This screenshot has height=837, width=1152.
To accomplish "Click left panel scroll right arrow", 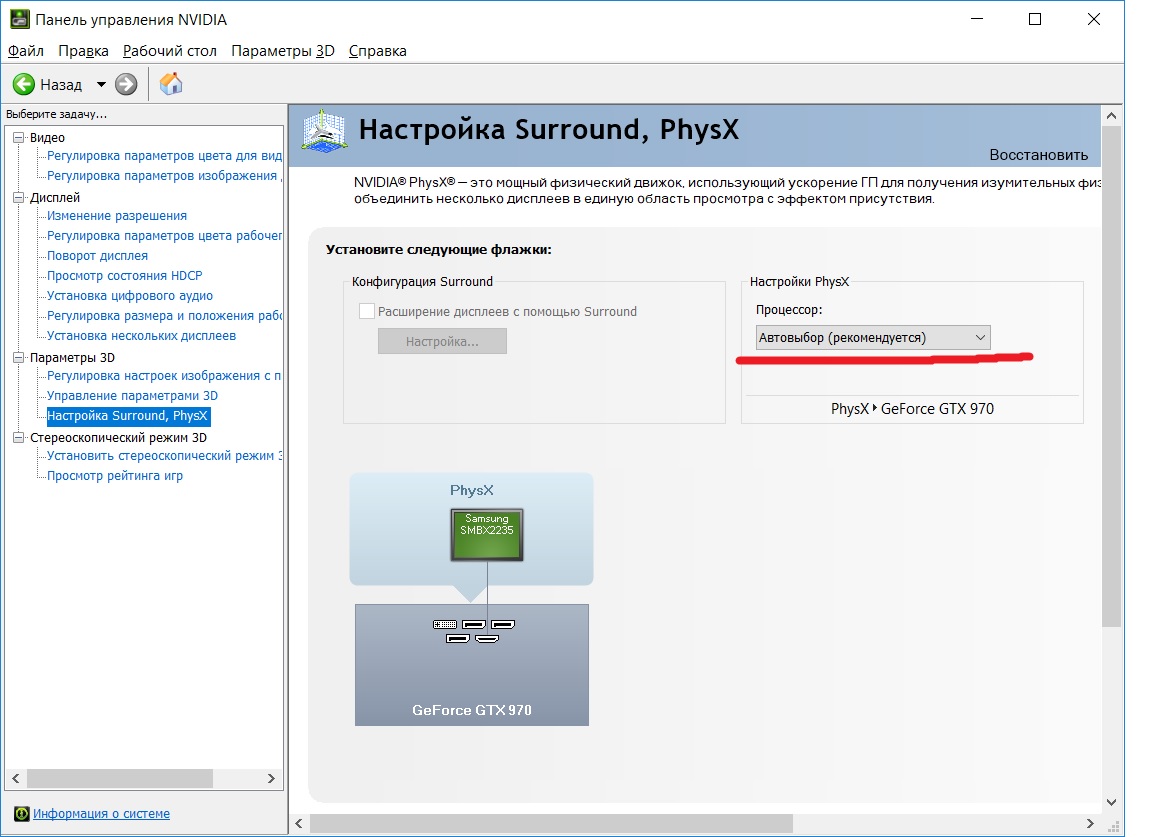I will click(271, 778).
